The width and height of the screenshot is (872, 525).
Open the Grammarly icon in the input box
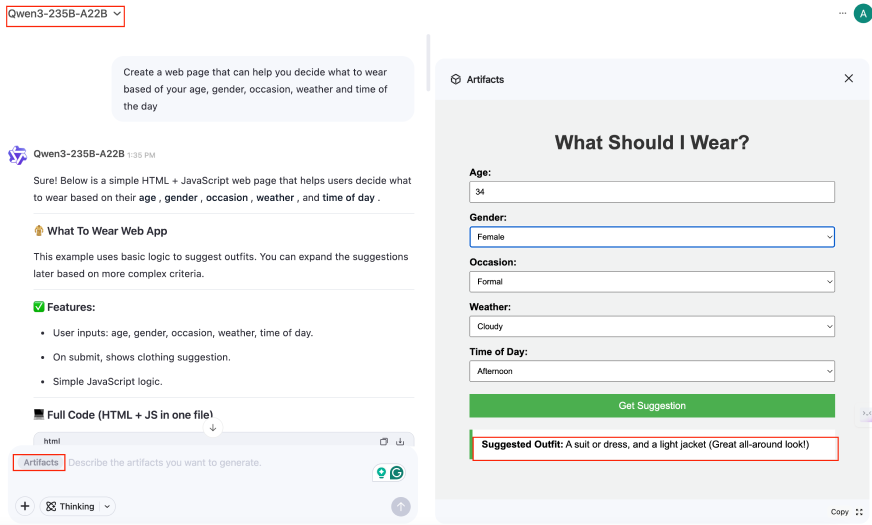[x=397, y=473]
